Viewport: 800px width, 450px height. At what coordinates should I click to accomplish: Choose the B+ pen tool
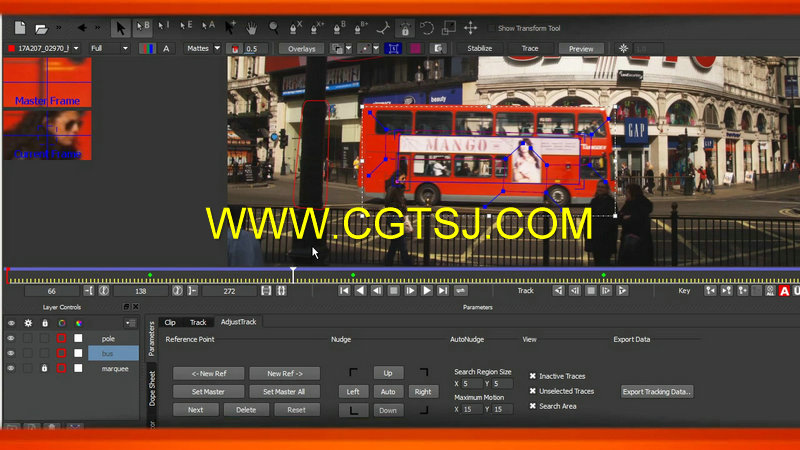coord(360,28)
